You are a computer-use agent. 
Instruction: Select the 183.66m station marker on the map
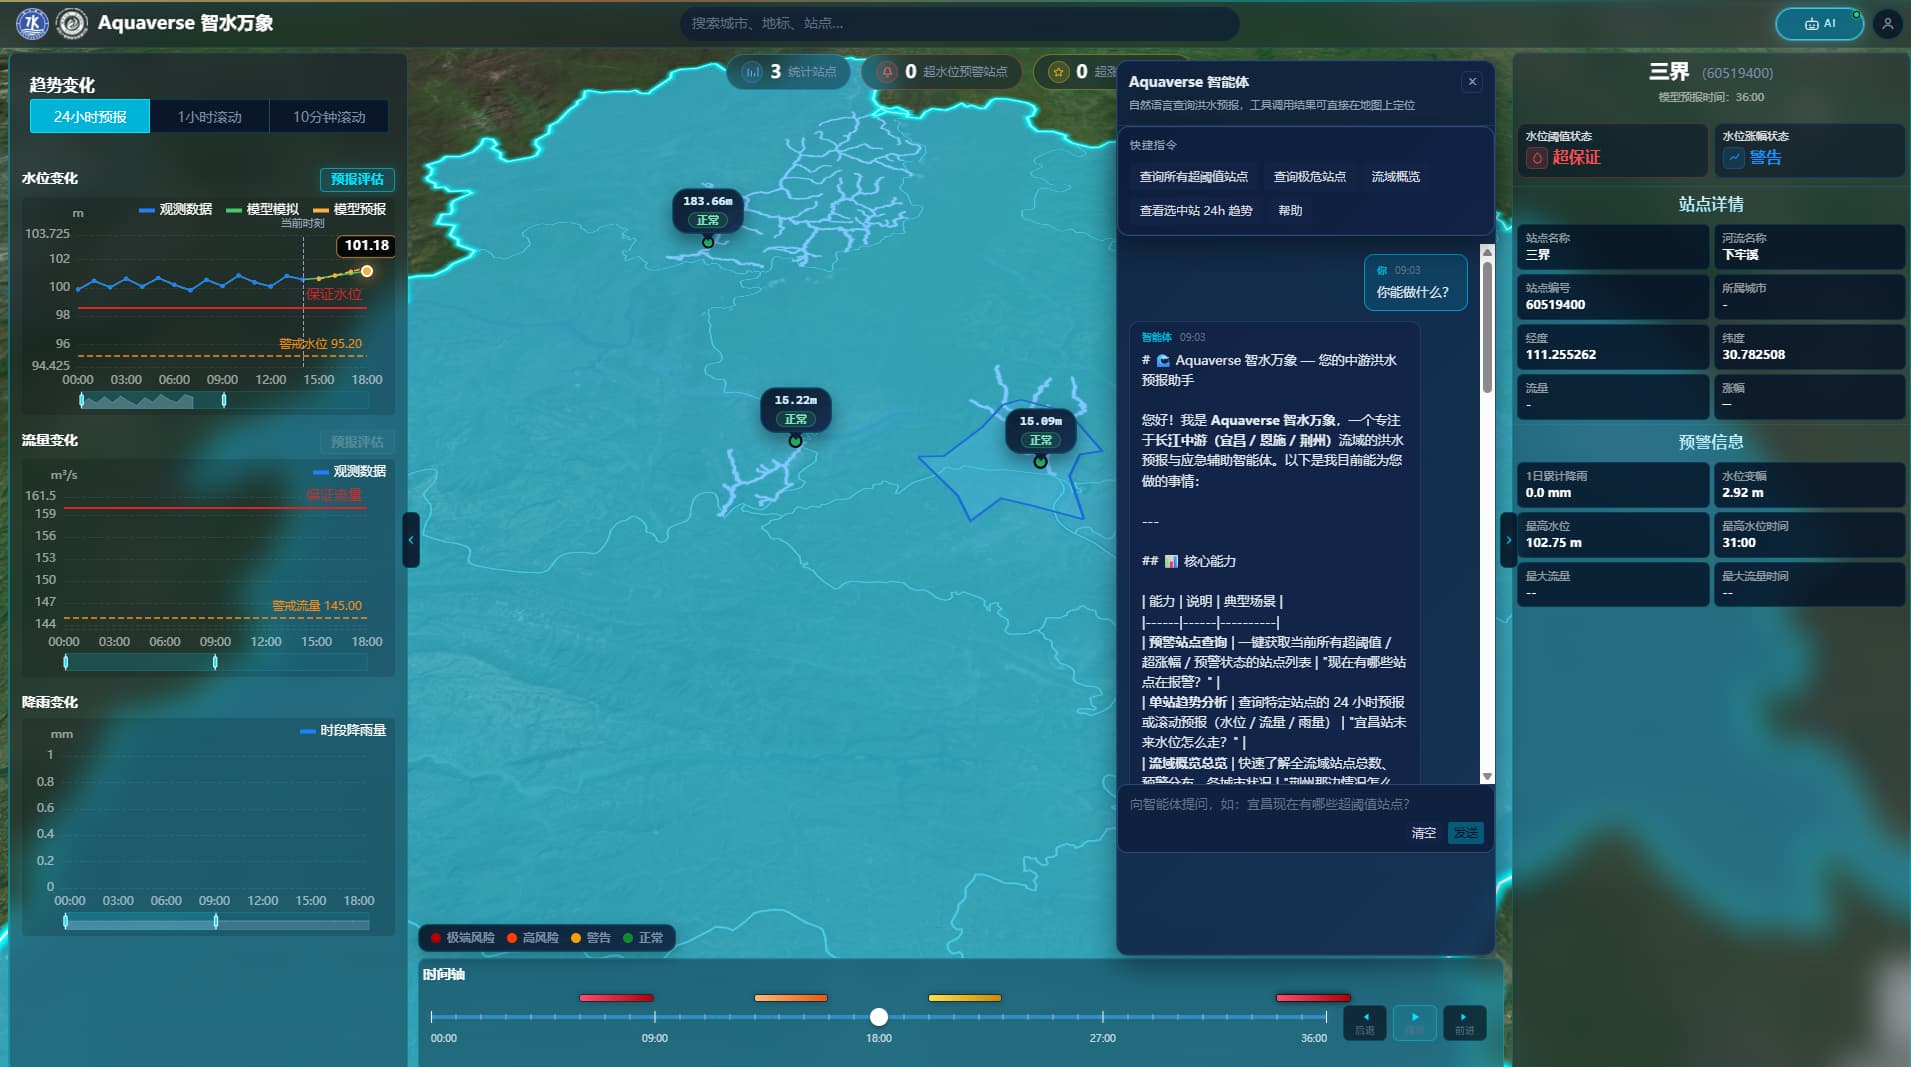[708, 211]
